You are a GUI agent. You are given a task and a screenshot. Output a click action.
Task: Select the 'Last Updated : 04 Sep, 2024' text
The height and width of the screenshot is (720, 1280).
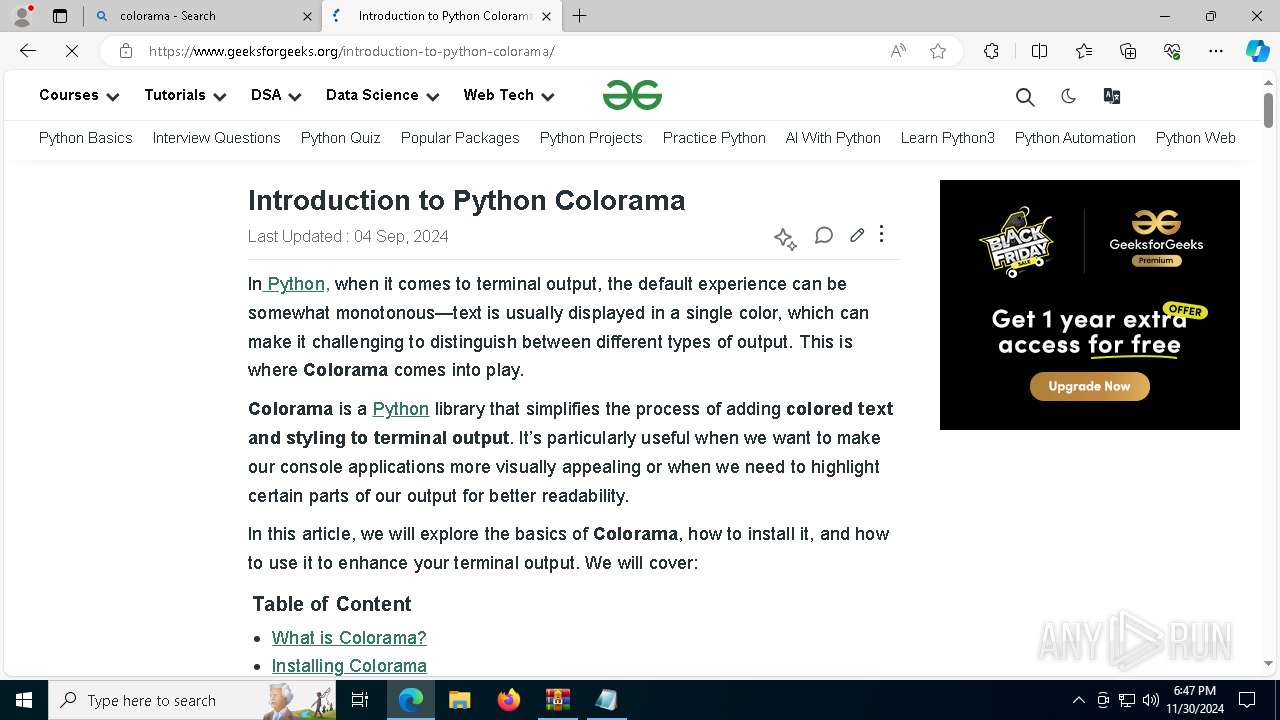348,237
